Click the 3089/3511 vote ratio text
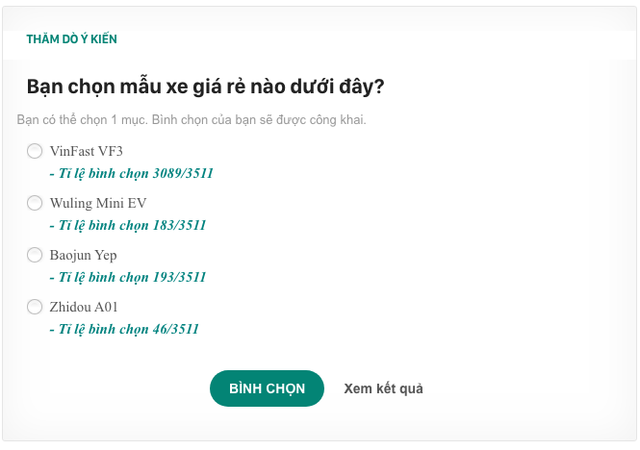The width and height of the screenshot is (640, 450). (x=183, y=173)
